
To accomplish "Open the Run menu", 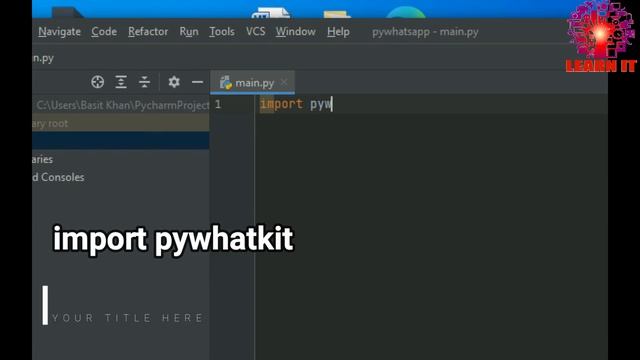I will pyautogui.click(x=189, y=32).
